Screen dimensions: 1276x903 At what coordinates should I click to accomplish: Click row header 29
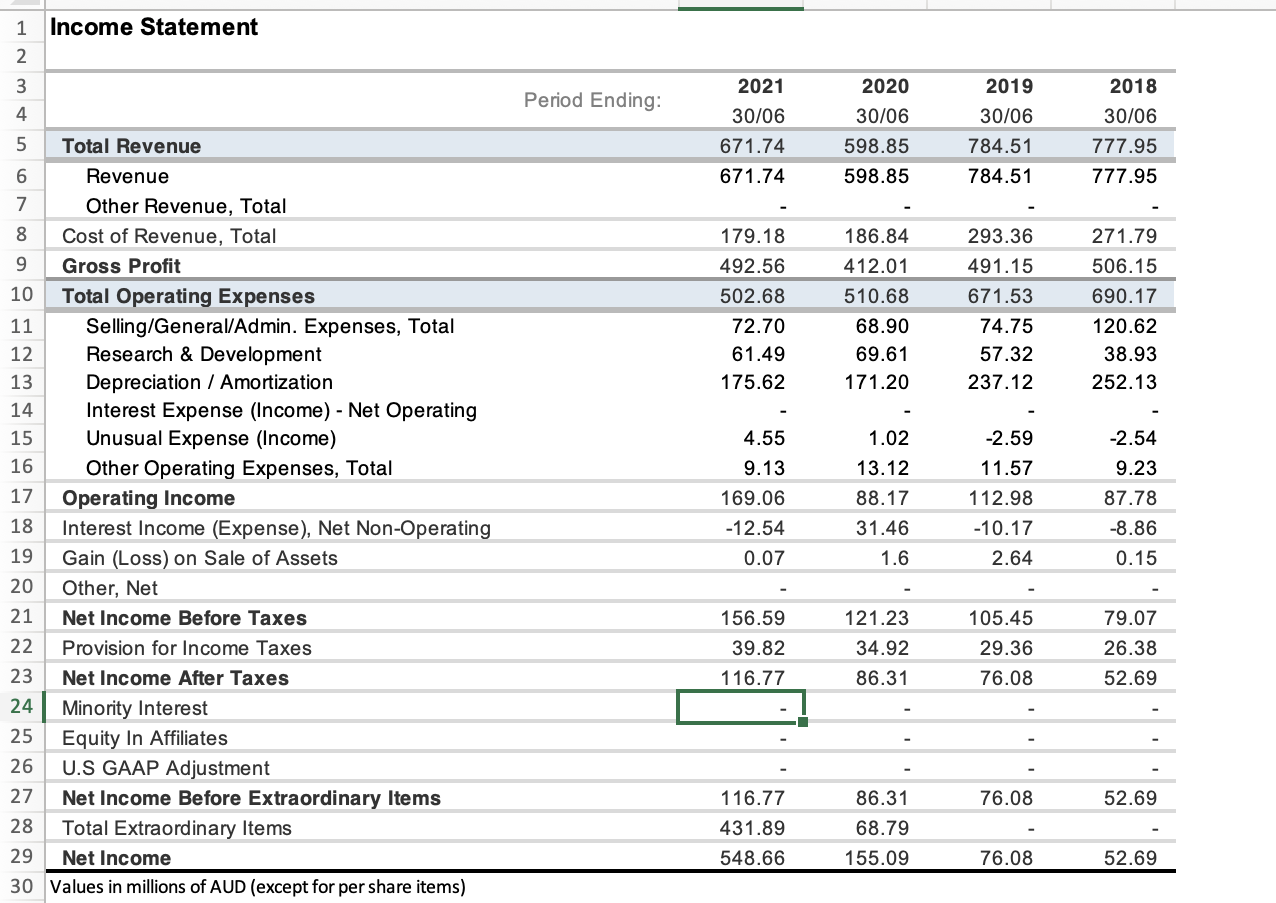point(22,857)
